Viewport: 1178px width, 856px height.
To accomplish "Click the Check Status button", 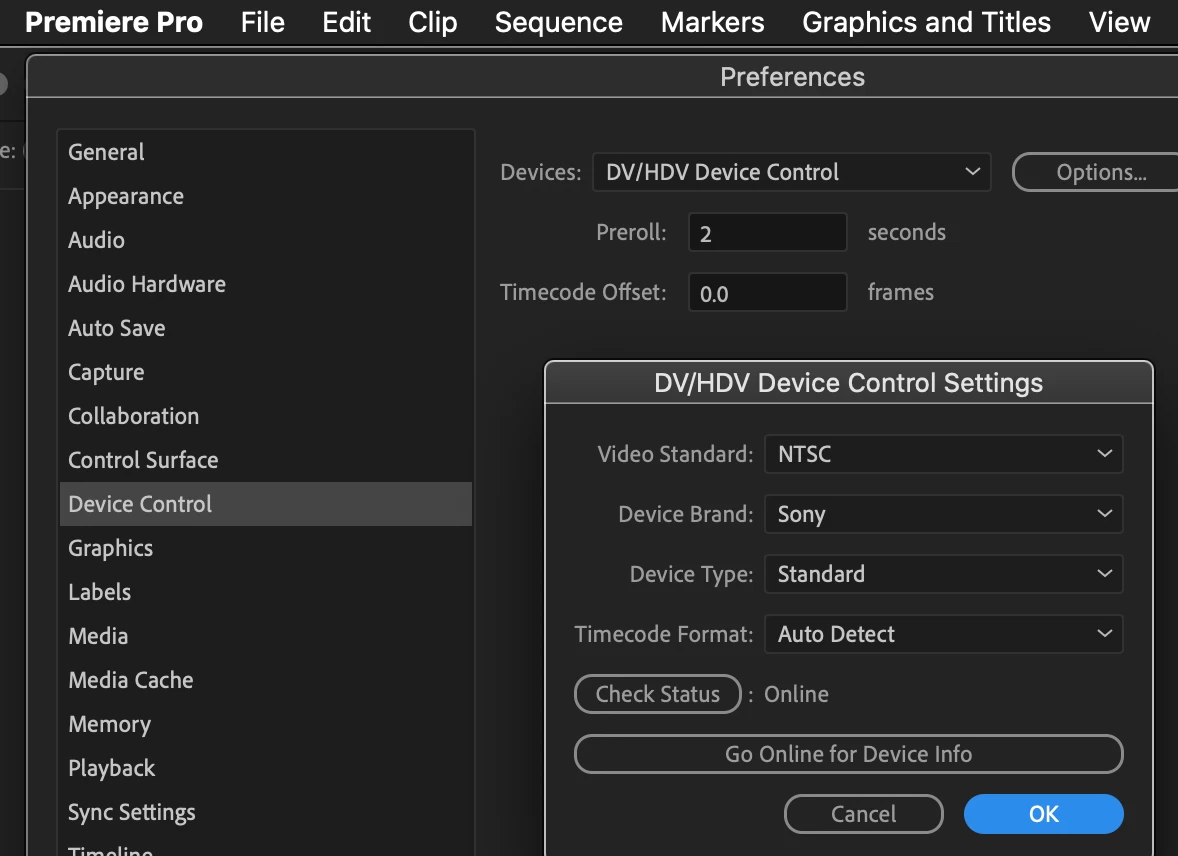I will [x=657, y=694].
